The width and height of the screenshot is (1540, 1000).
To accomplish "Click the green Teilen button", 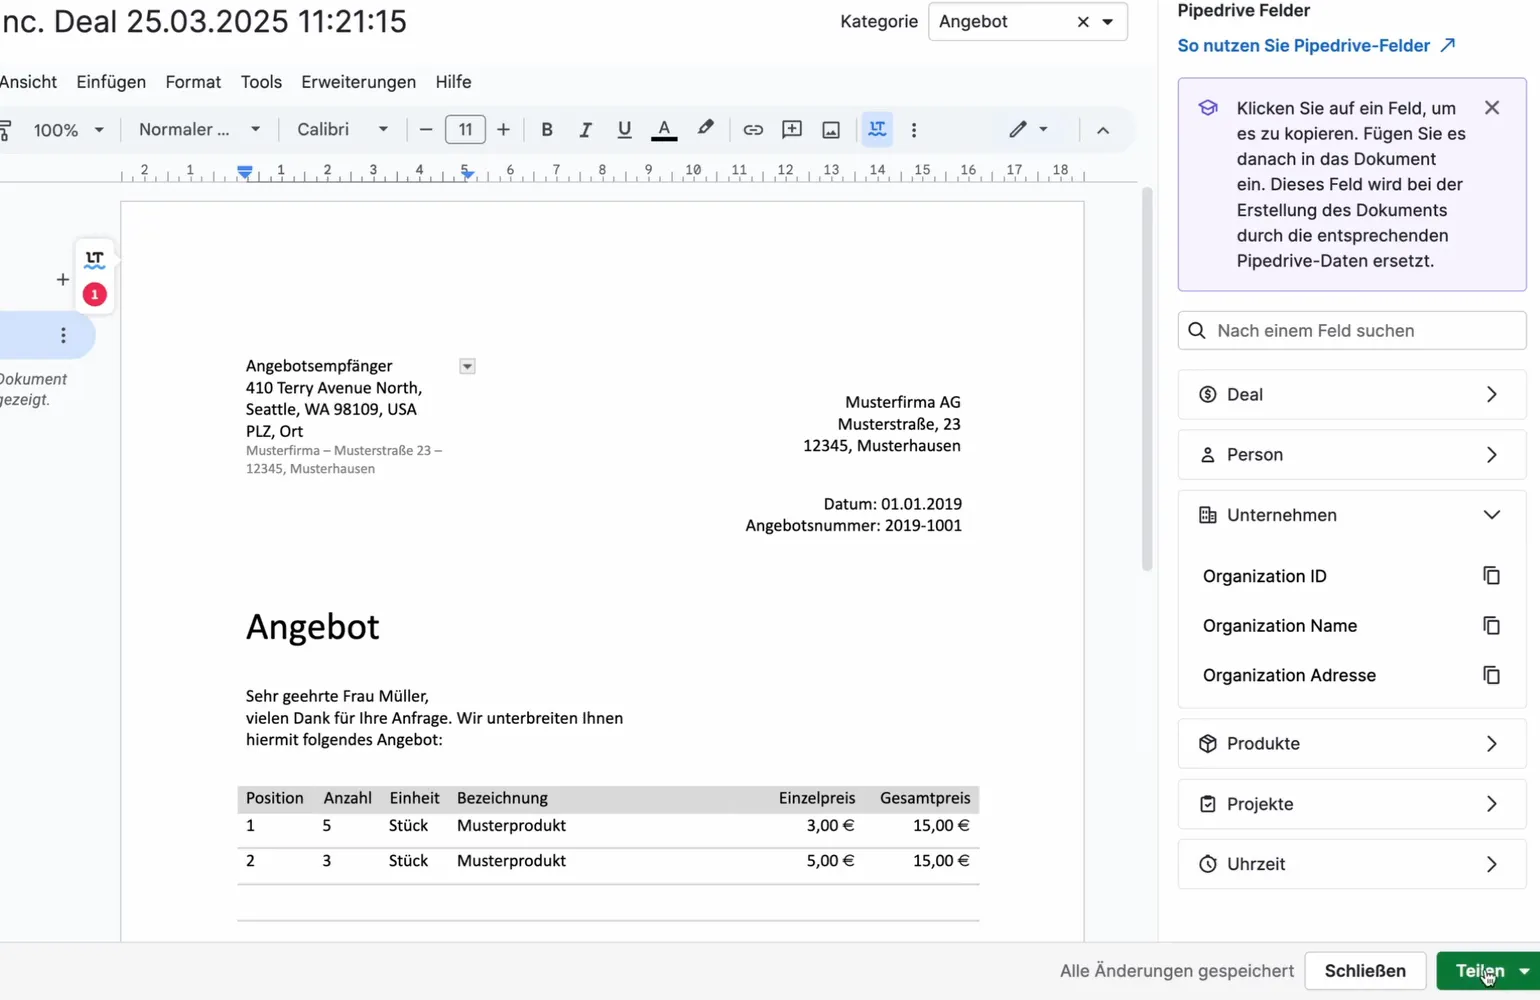I will pos(1479,971).
